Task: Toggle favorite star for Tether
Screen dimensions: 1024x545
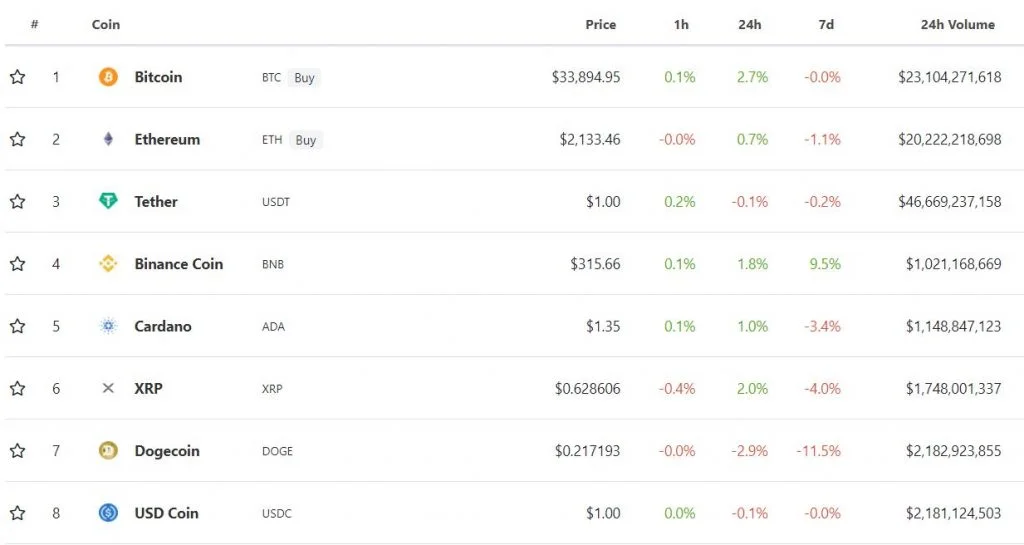Action: click(x=17, y=201)
